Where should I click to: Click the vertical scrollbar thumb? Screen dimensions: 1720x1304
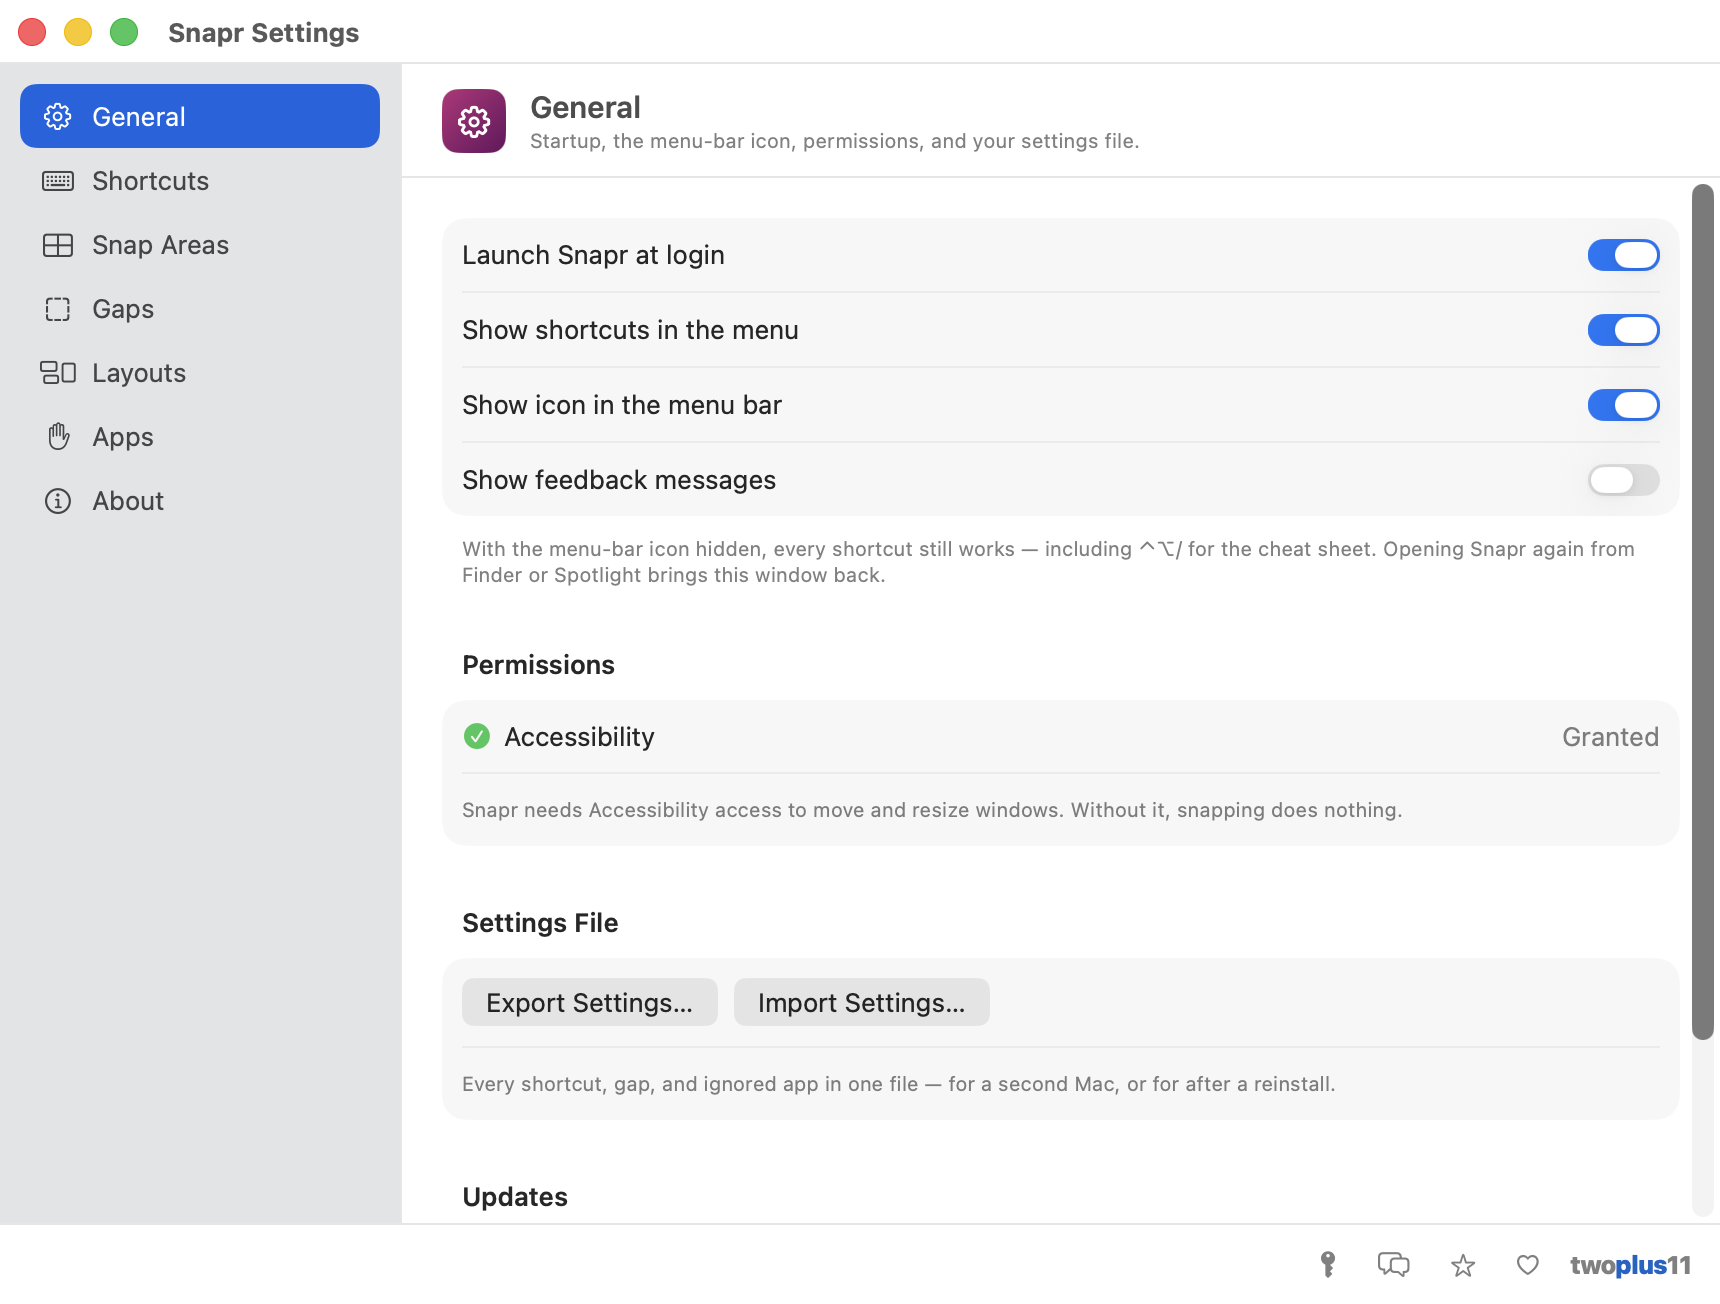(x=1703, y=612)
